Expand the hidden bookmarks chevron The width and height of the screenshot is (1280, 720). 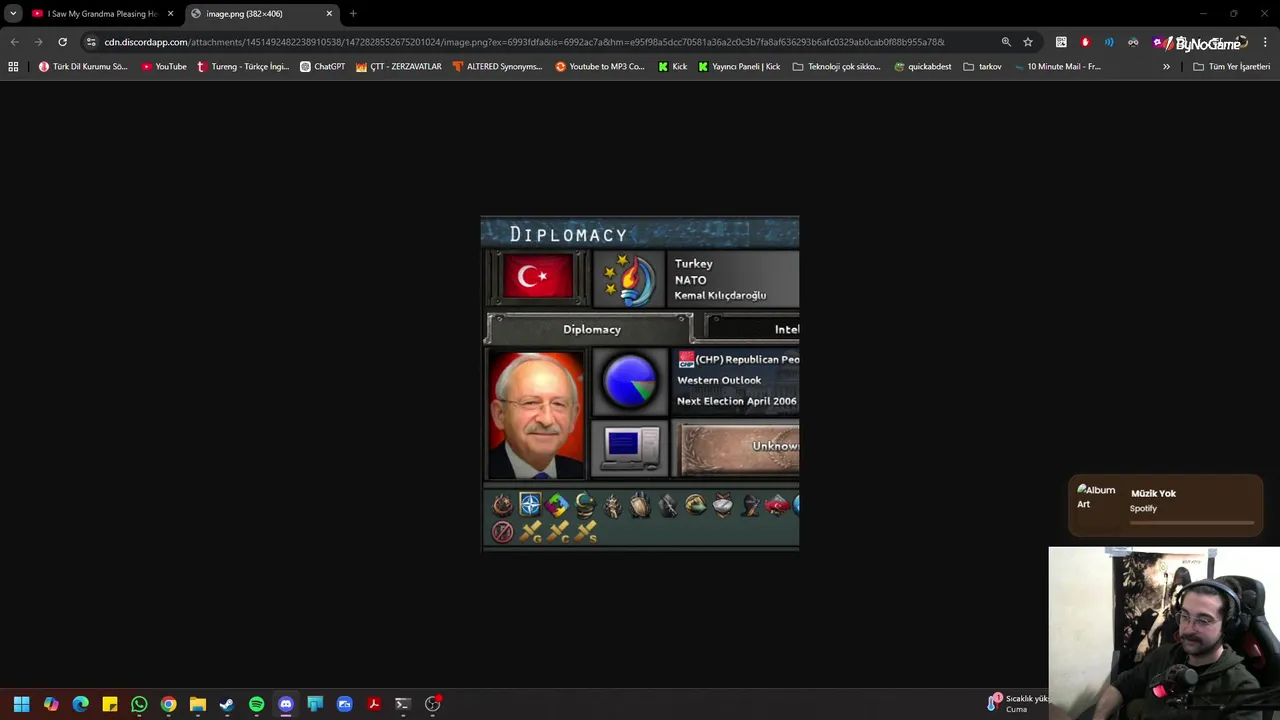point(1166,67)
